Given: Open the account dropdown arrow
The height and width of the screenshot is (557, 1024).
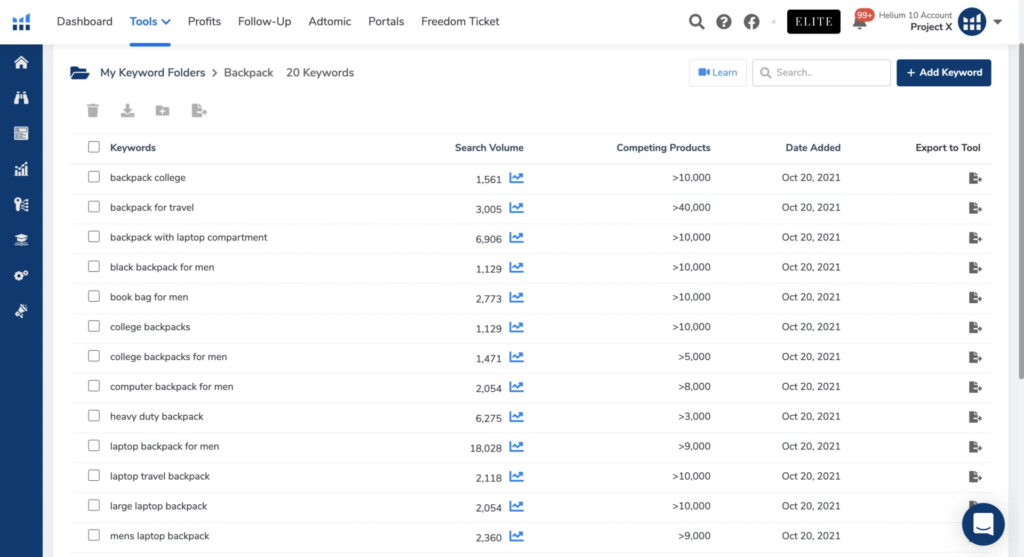Looking at the screenshot, I should point(997,22).
